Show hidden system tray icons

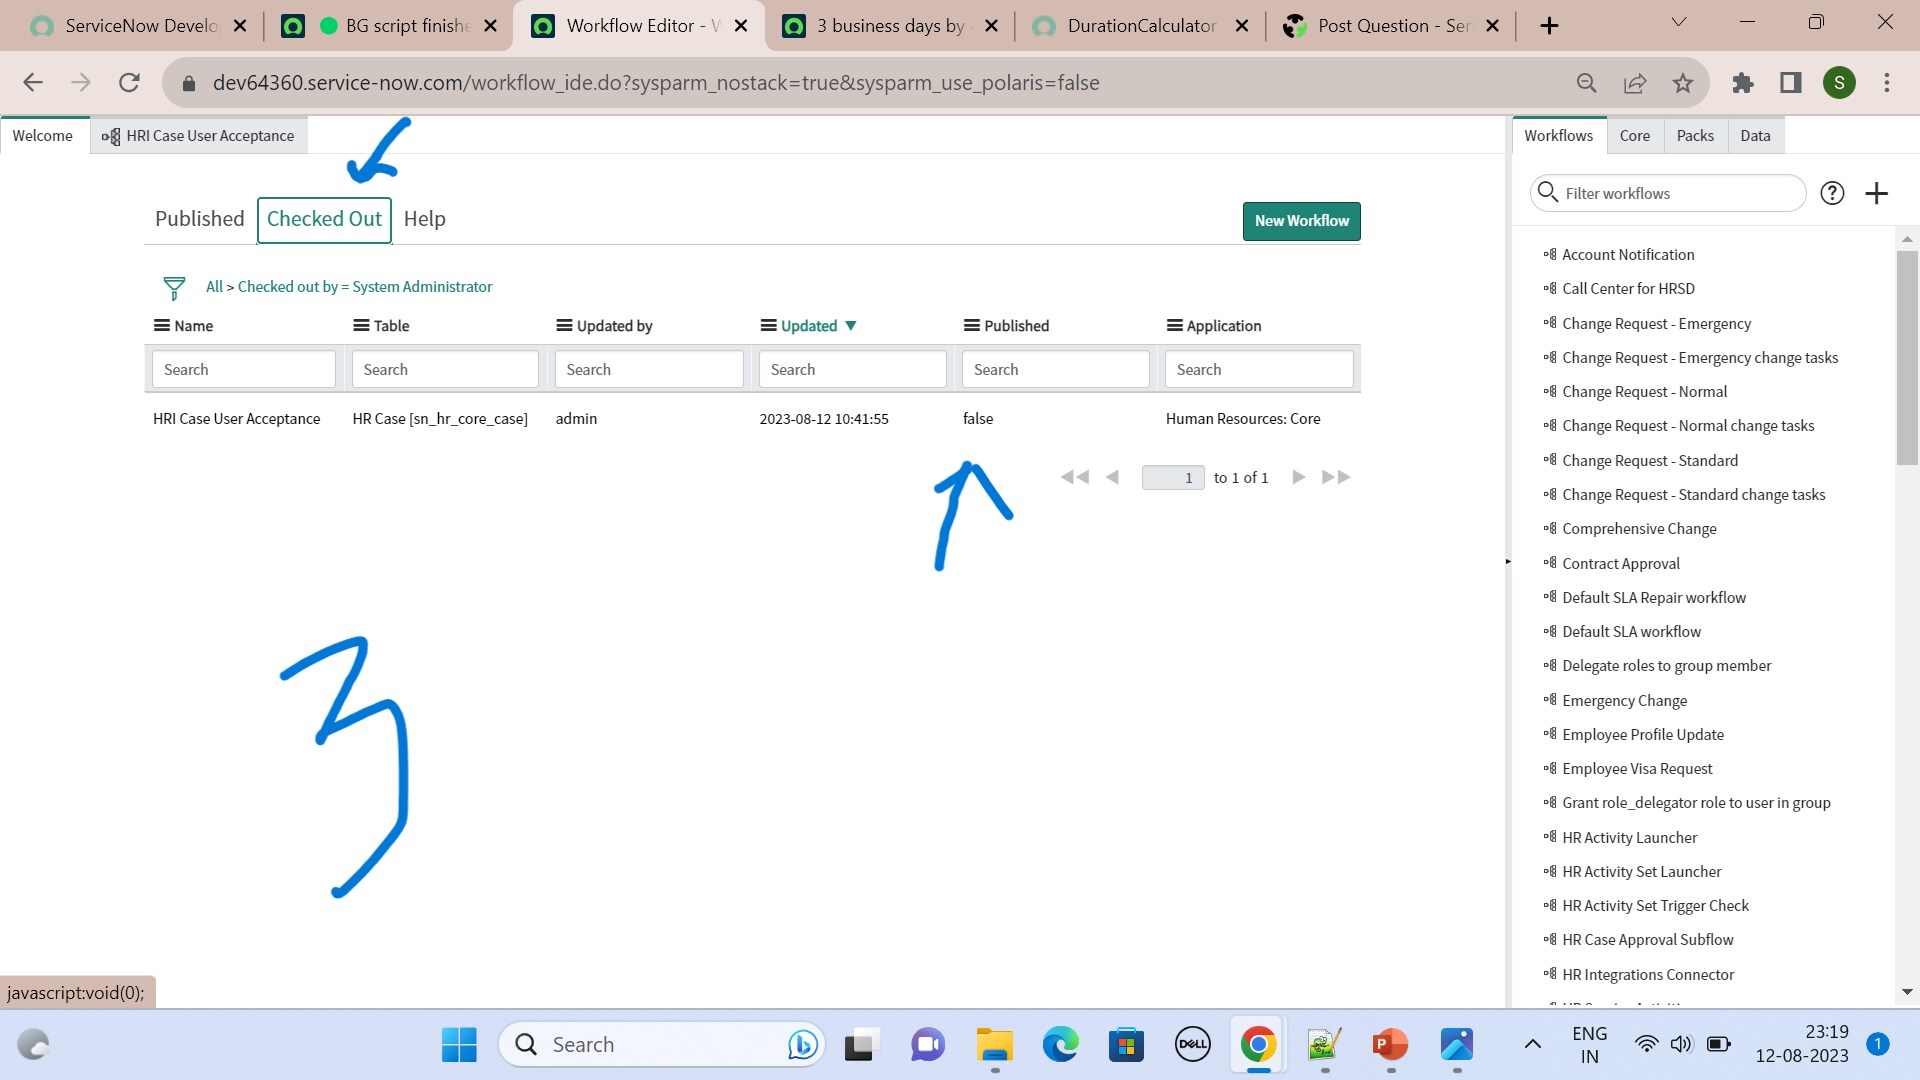(x=1532, y=1045)
